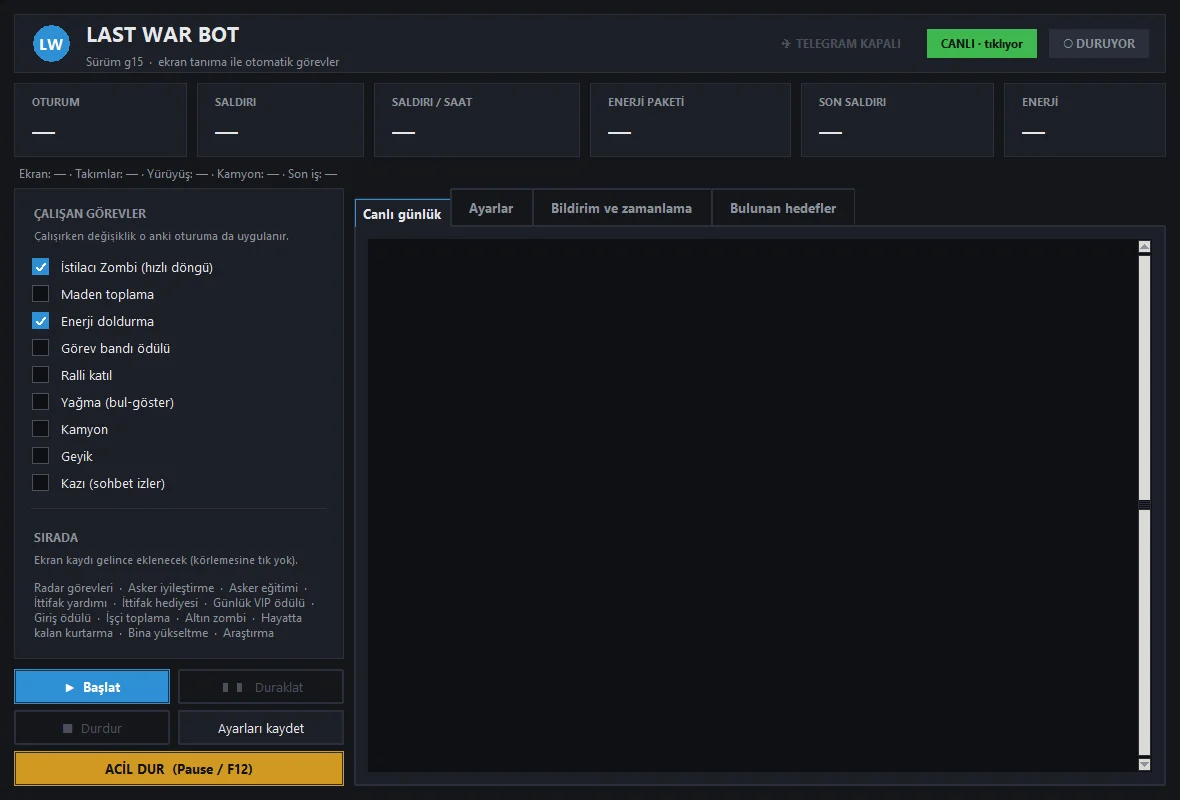Enable Görev bandı ödülü checkbox

[x=41, y=348]
